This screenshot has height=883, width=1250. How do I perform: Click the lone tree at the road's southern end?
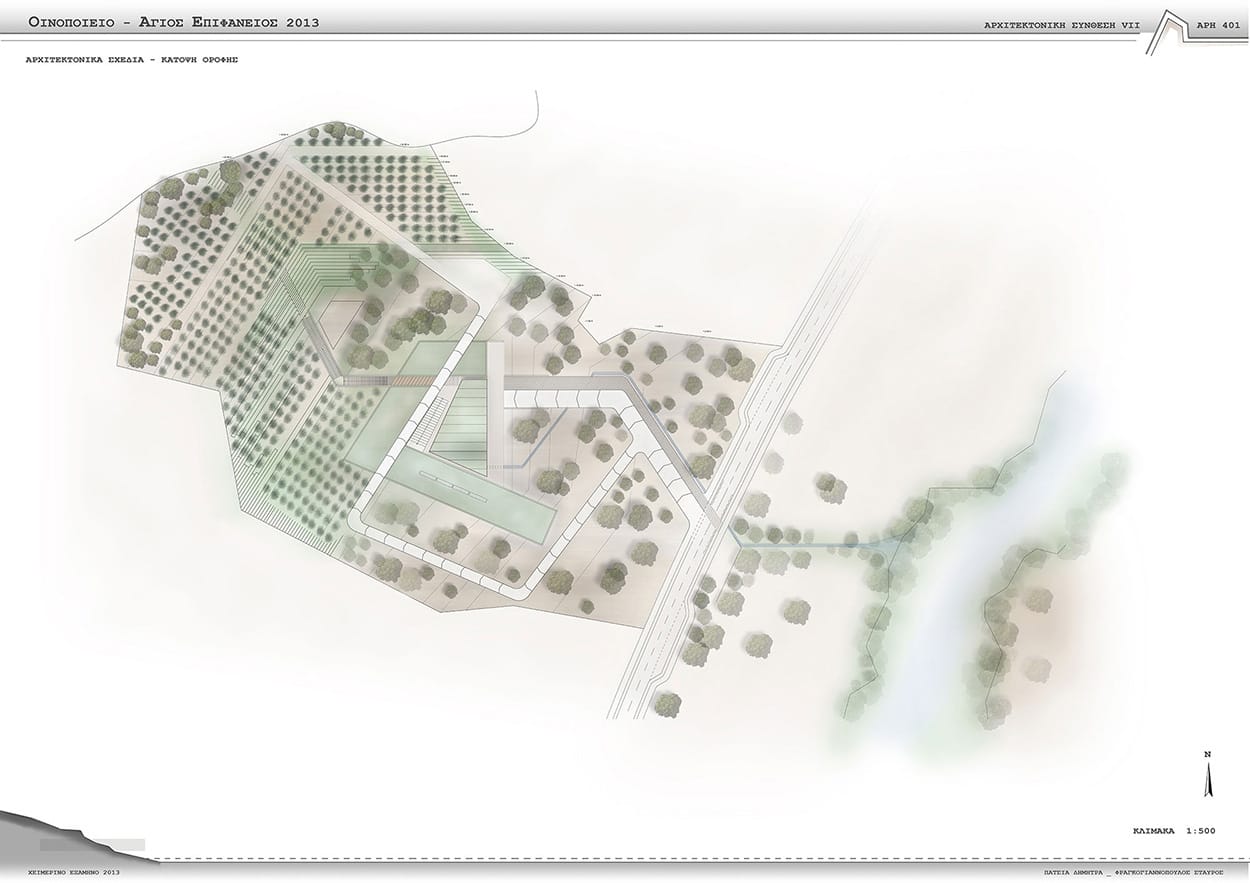[x=667, y=704]
